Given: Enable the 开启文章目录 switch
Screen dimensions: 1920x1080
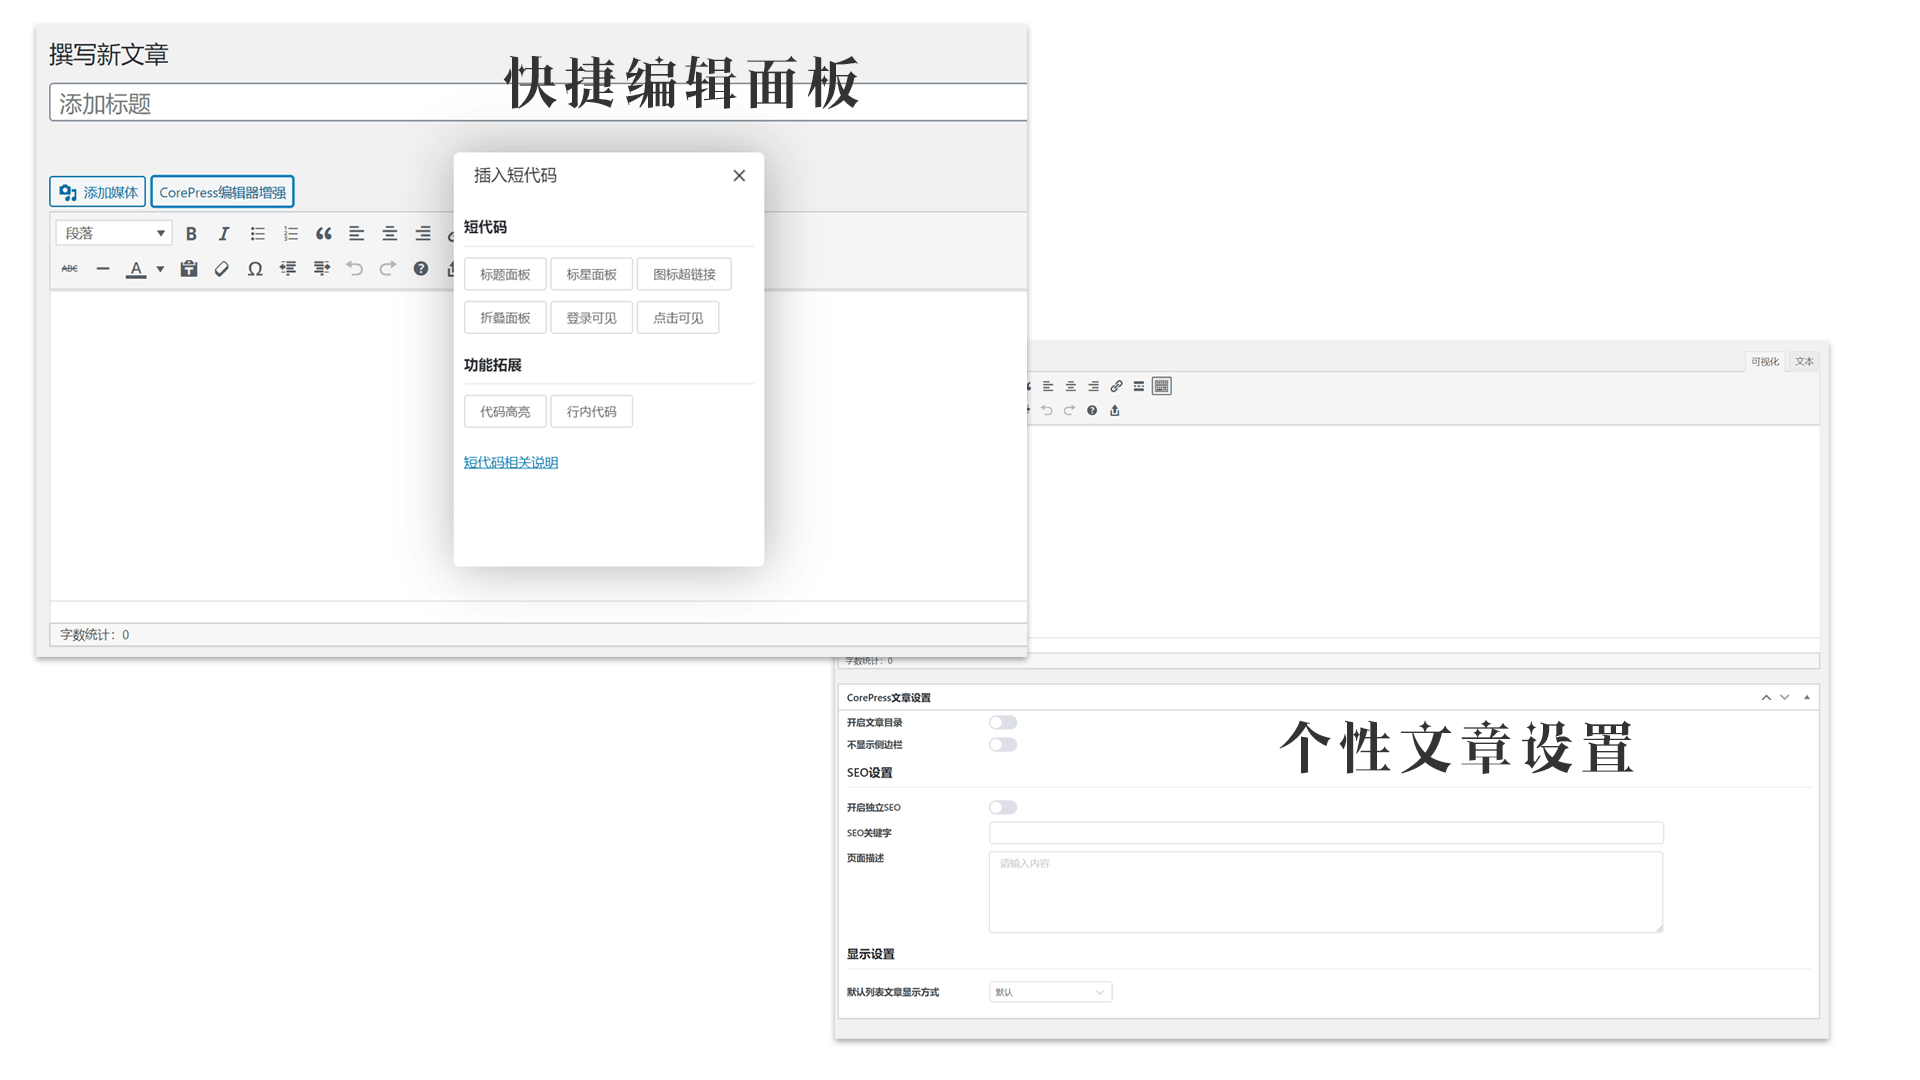Looking at the screenshot, I should pyautogui.click(x=1003, y=722).
